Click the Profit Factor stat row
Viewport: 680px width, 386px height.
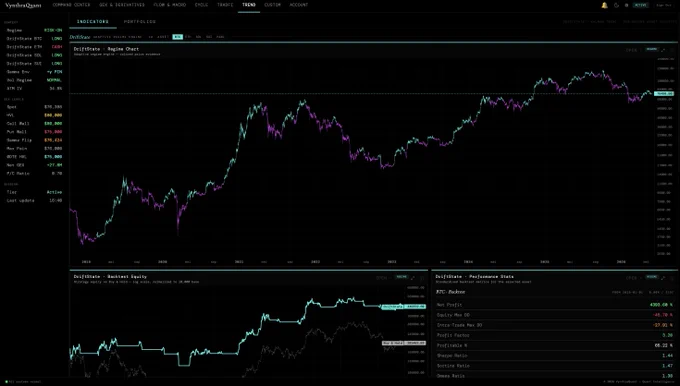(554, 335)
